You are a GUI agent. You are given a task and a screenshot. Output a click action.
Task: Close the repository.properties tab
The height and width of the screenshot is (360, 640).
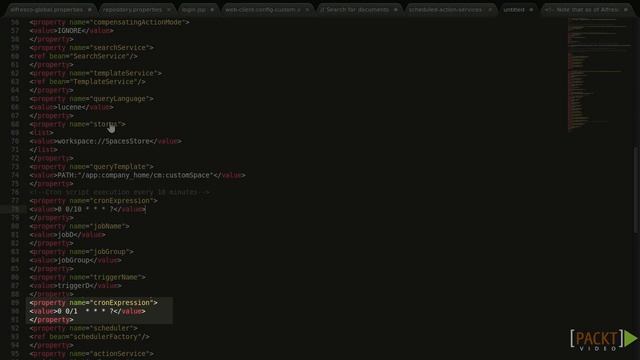(169, 9)
